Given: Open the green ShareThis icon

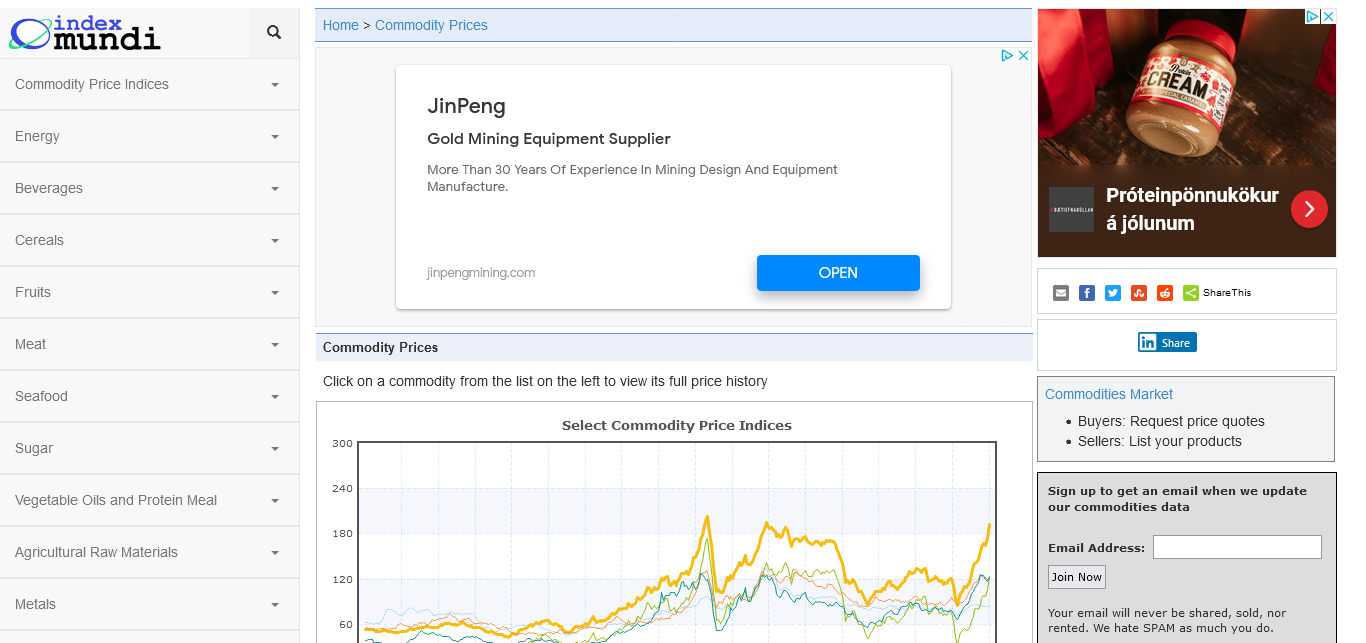Looking at the screenshot, I should pyautogui.click(x=1191, y=293).
